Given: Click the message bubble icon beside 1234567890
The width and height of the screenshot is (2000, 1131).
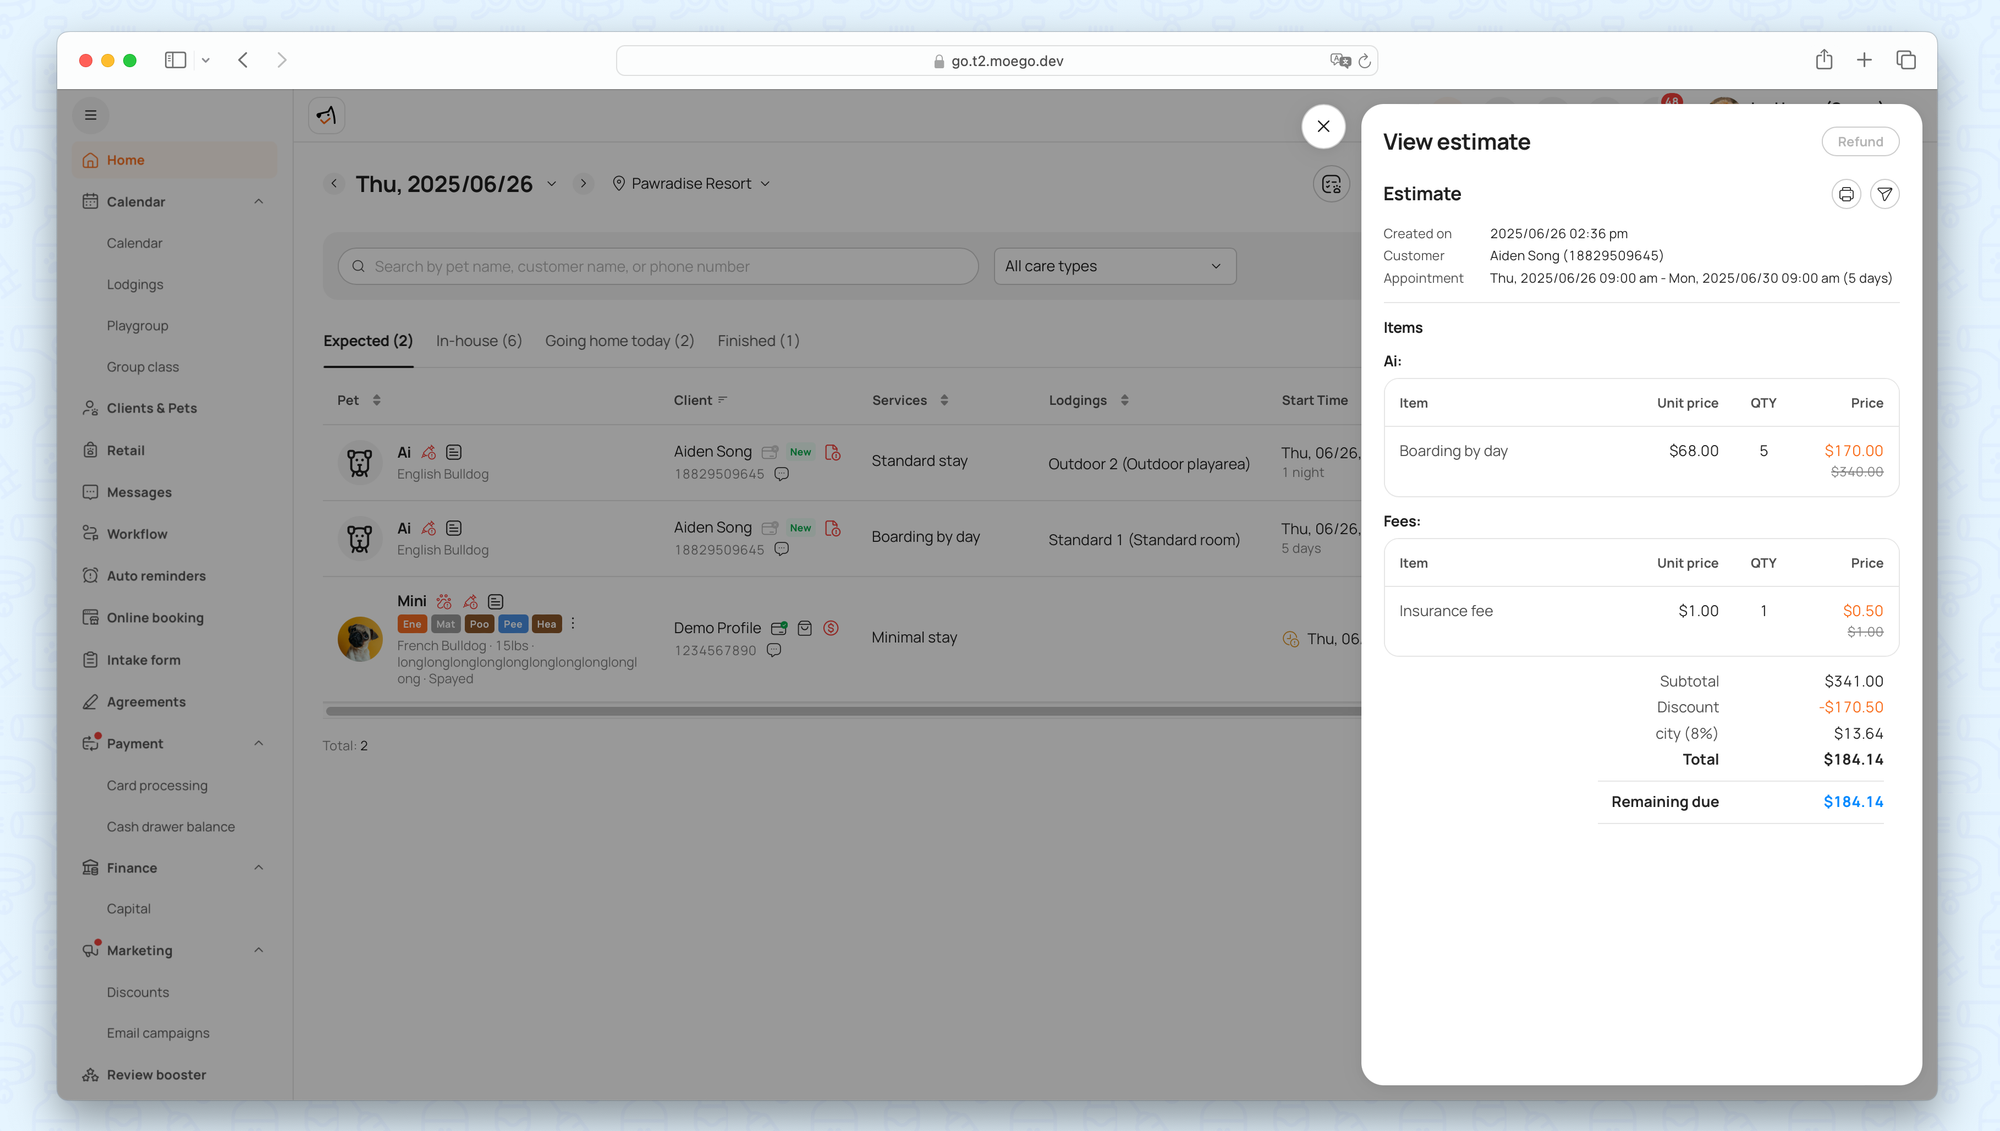Looking at the screenshot, I should (774, 650).
